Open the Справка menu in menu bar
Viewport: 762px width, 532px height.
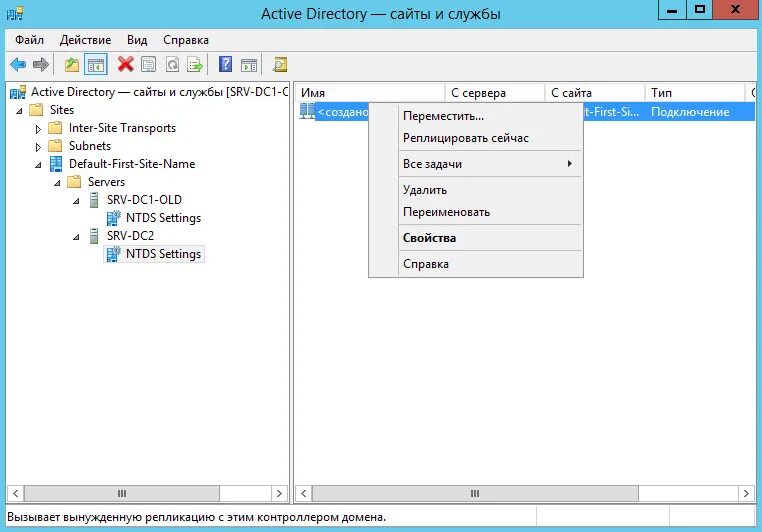pyautogui.click(x=186, y=40)
